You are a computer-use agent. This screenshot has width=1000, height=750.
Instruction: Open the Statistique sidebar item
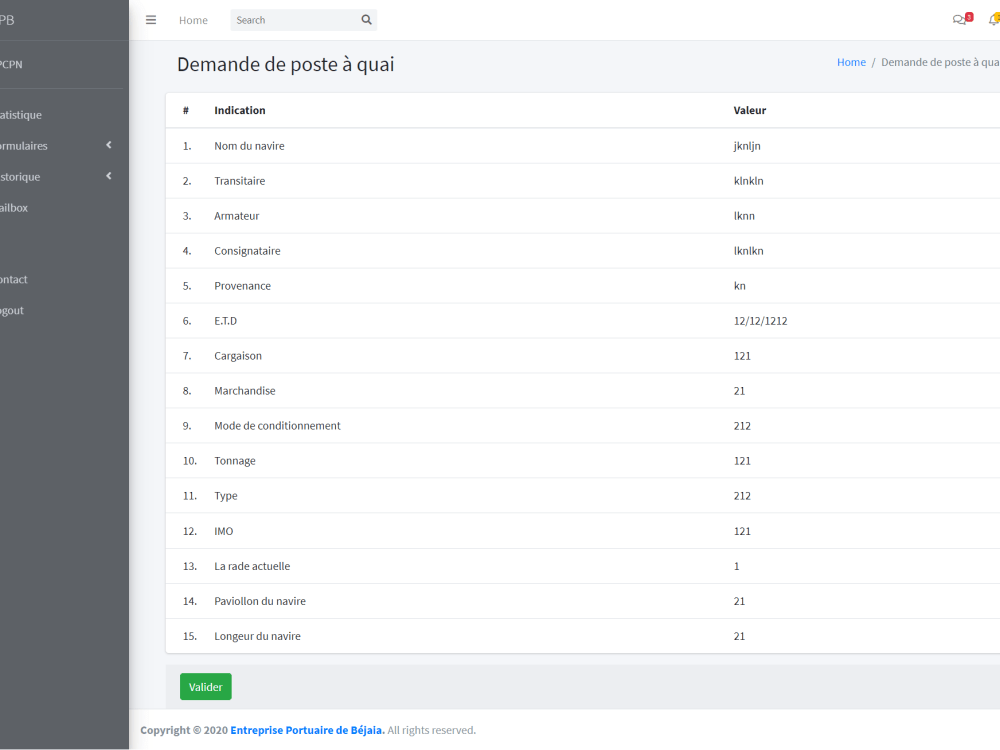tap(20, 115)
